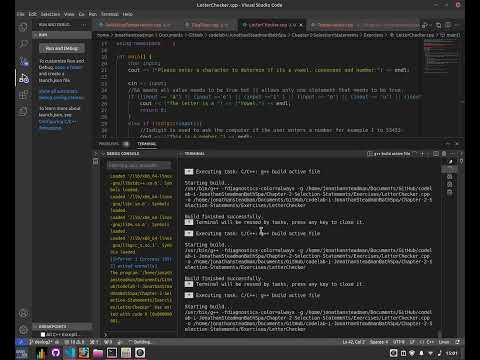Click the code minimap
The width and height of the screenshot is (480, 360).
pyautogui.click(x=441, y=57)
